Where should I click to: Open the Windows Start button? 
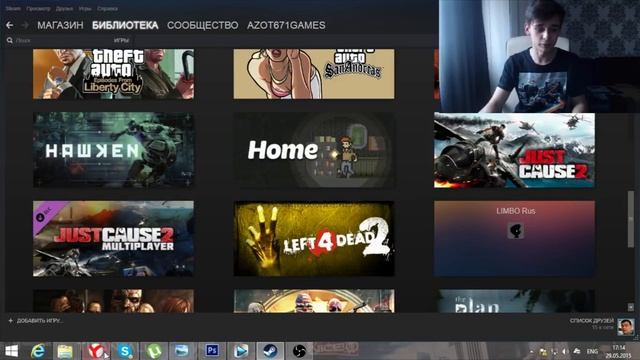click(x=11, y=351)
